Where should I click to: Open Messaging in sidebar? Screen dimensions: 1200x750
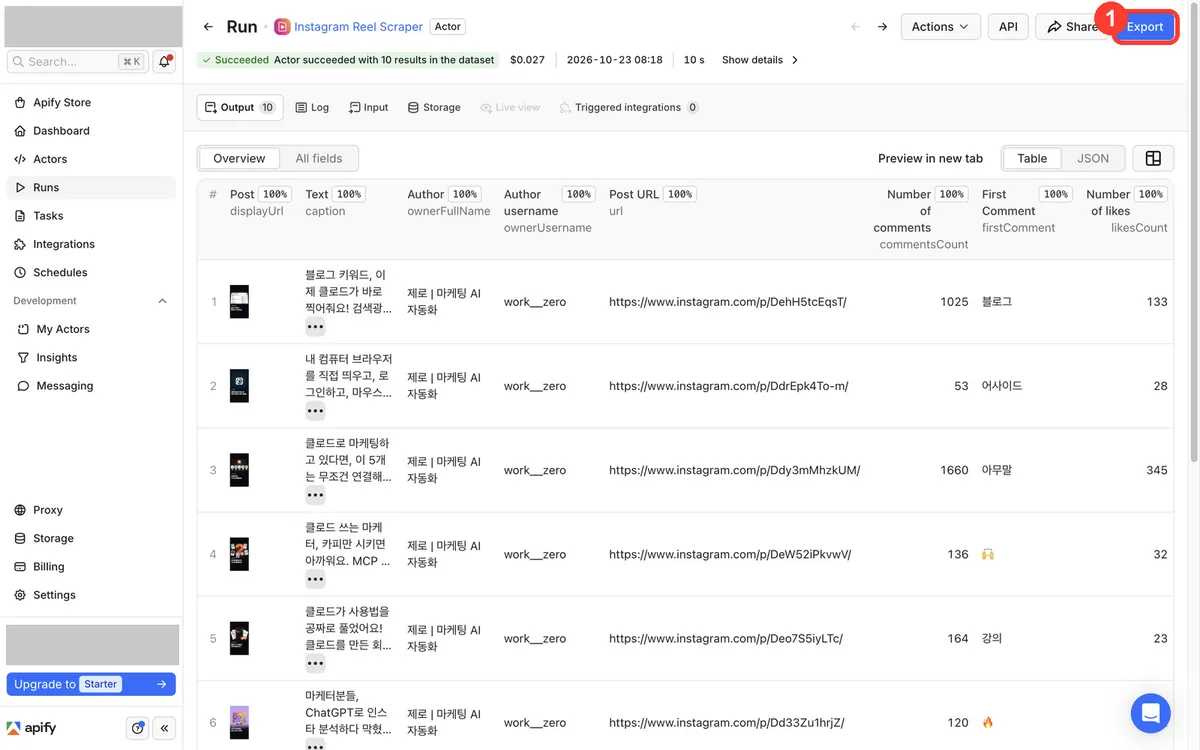tap(91, 386)
